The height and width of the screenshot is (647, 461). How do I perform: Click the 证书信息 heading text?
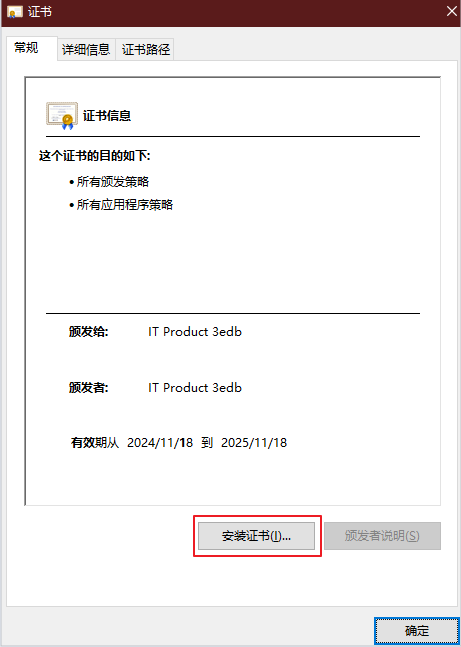coord(107,116)
